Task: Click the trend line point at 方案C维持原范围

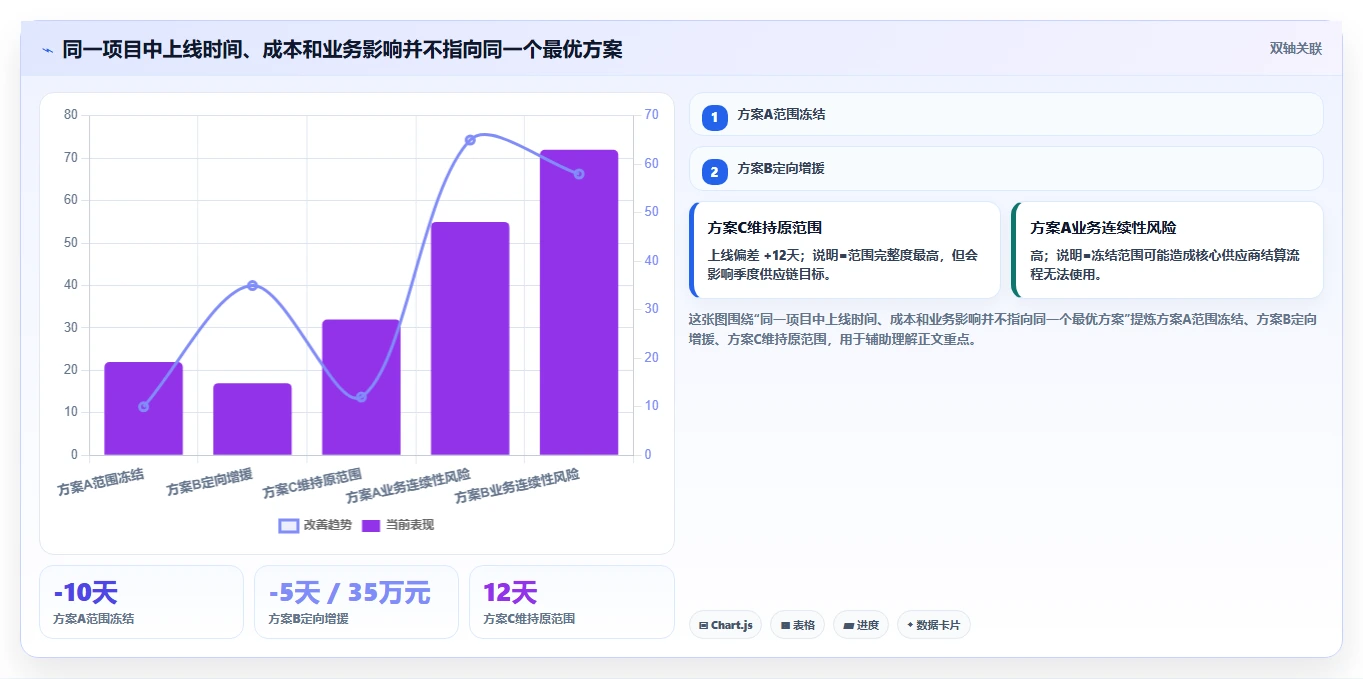Action: click(361, 397)
